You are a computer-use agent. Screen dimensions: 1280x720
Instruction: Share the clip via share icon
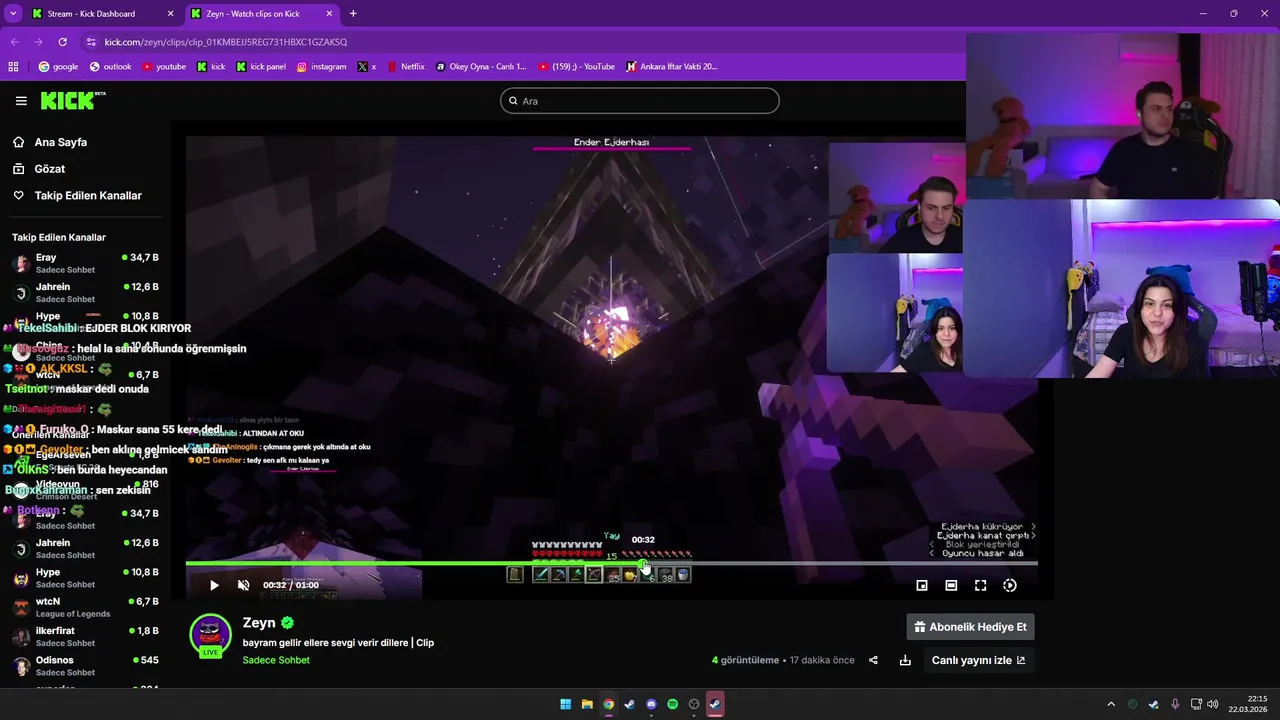(x=873, y=660)
